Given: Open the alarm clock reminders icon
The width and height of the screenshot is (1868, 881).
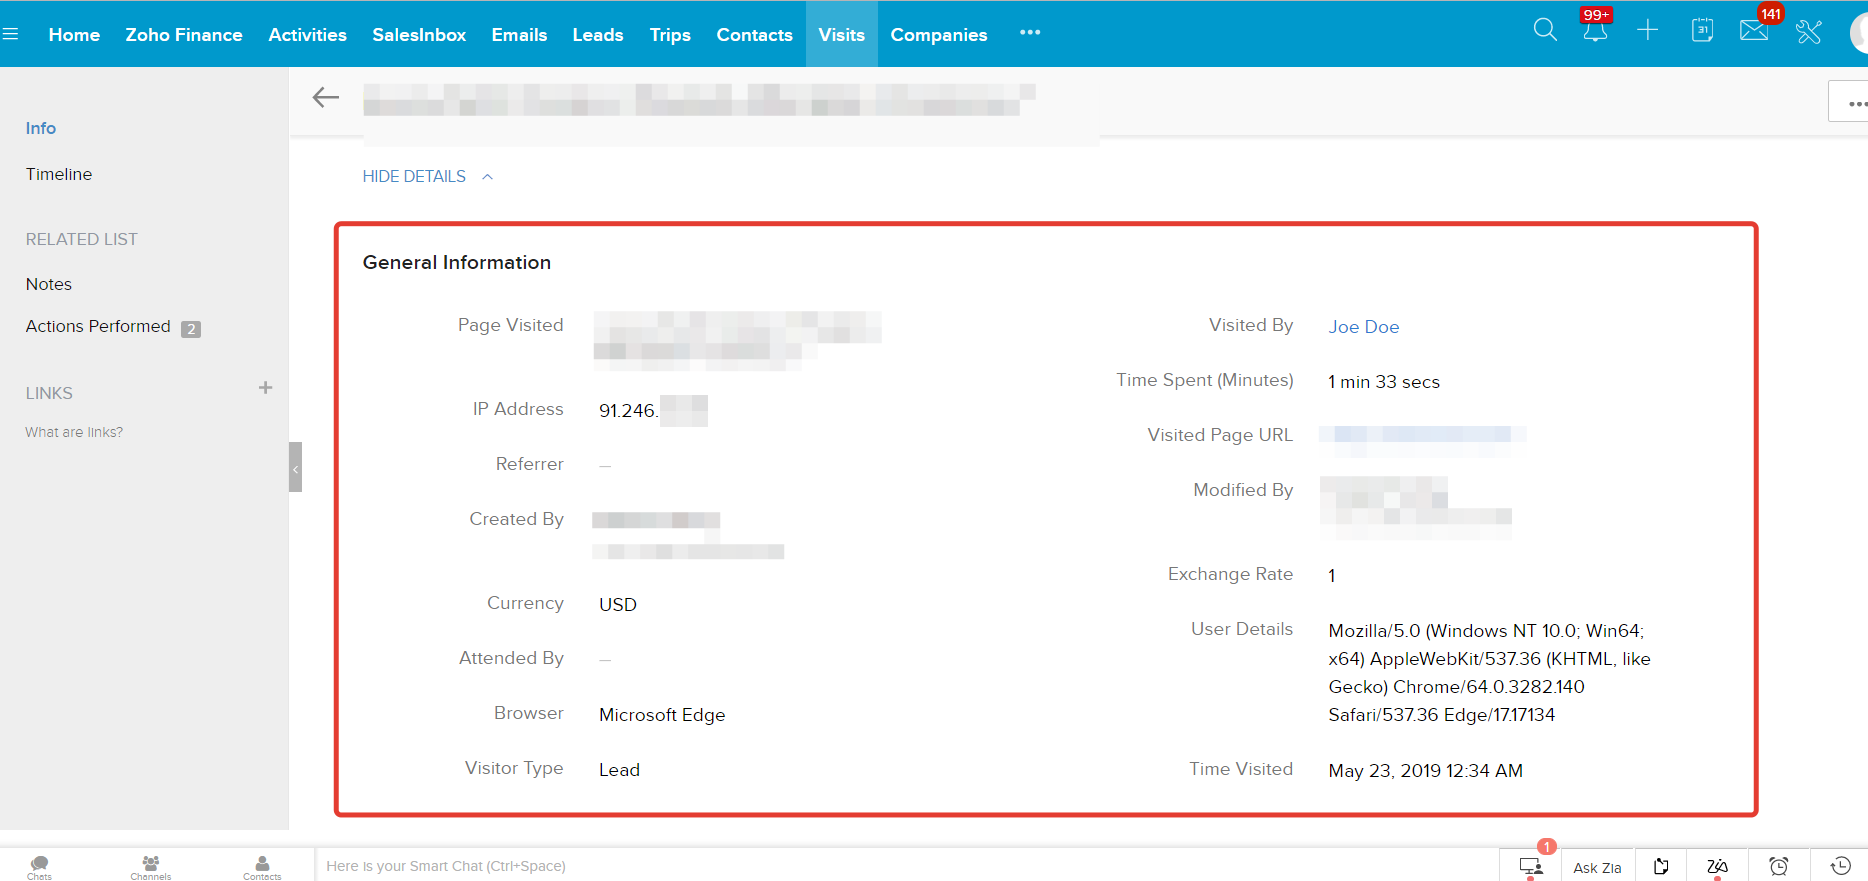Looking at the screenshot, I should click(x=1779, y=866).
